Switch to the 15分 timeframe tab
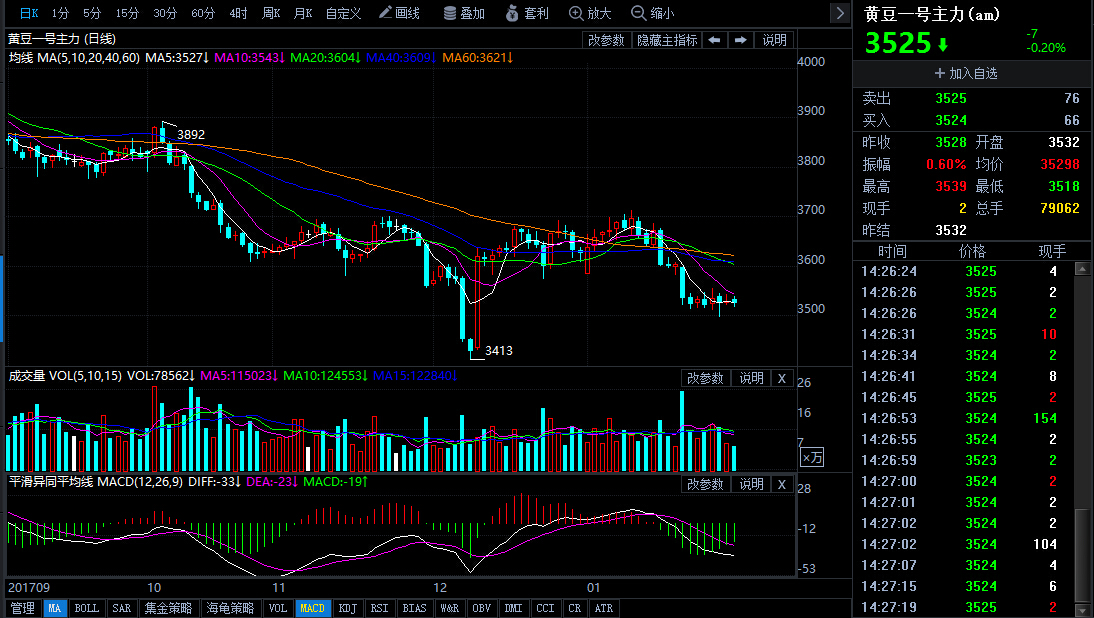This screenshot has width=1094, height=618. [x=127, y=13]
